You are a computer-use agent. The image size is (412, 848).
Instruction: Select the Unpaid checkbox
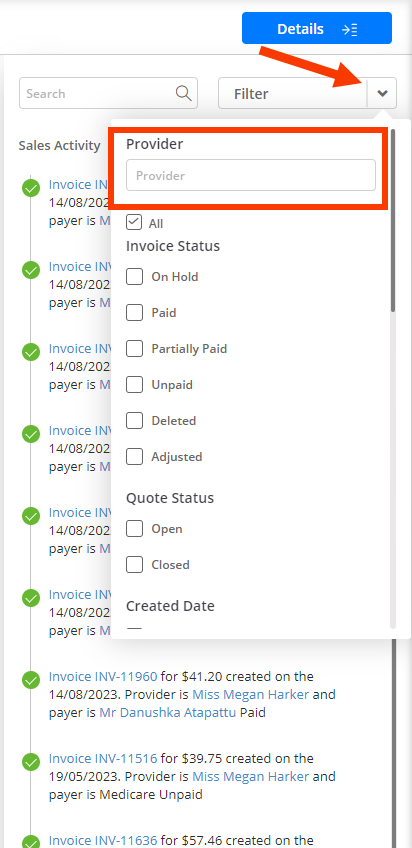134,385
